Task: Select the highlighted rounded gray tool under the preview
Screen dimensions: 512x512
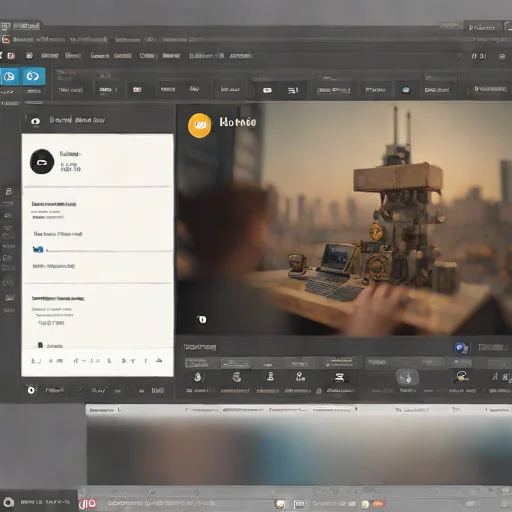Action: [x=407, y=378]
